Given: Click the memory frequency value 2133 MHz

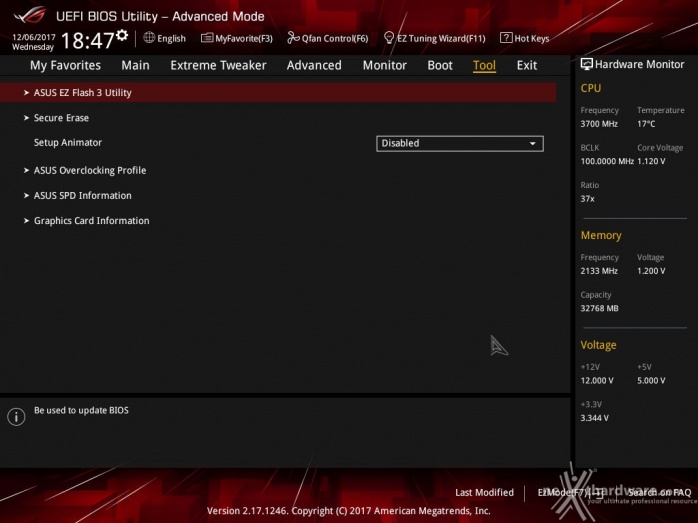Looking at the screenshot, I should pos(599,271).
